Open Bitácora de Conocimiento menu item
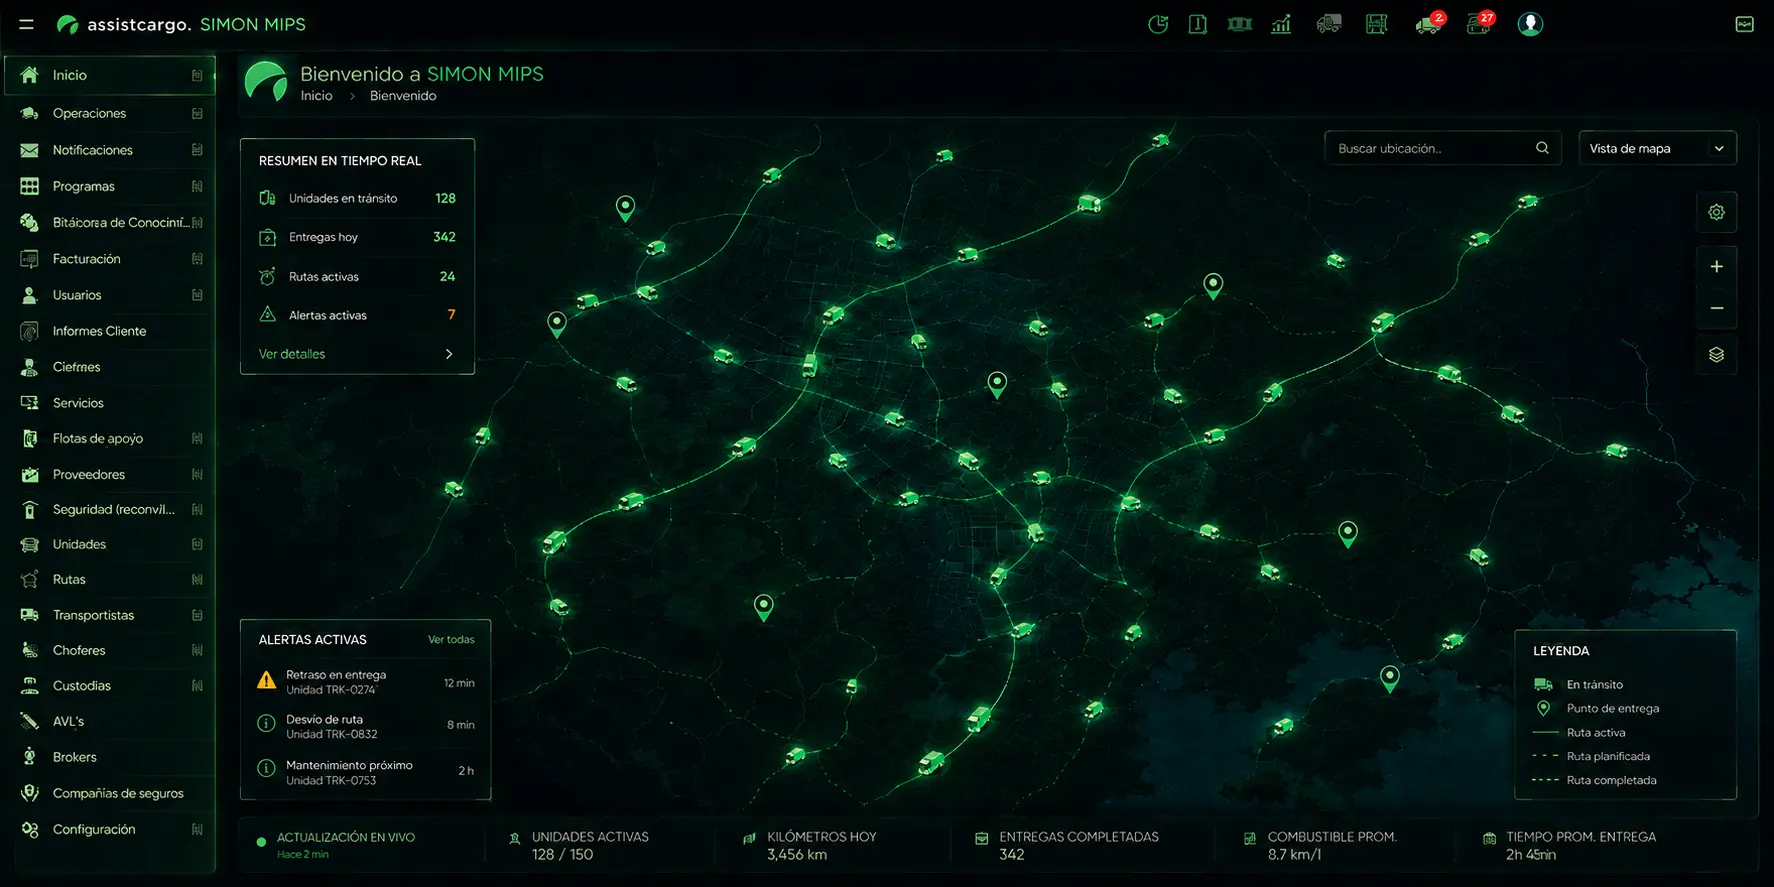 coord(110,222)
